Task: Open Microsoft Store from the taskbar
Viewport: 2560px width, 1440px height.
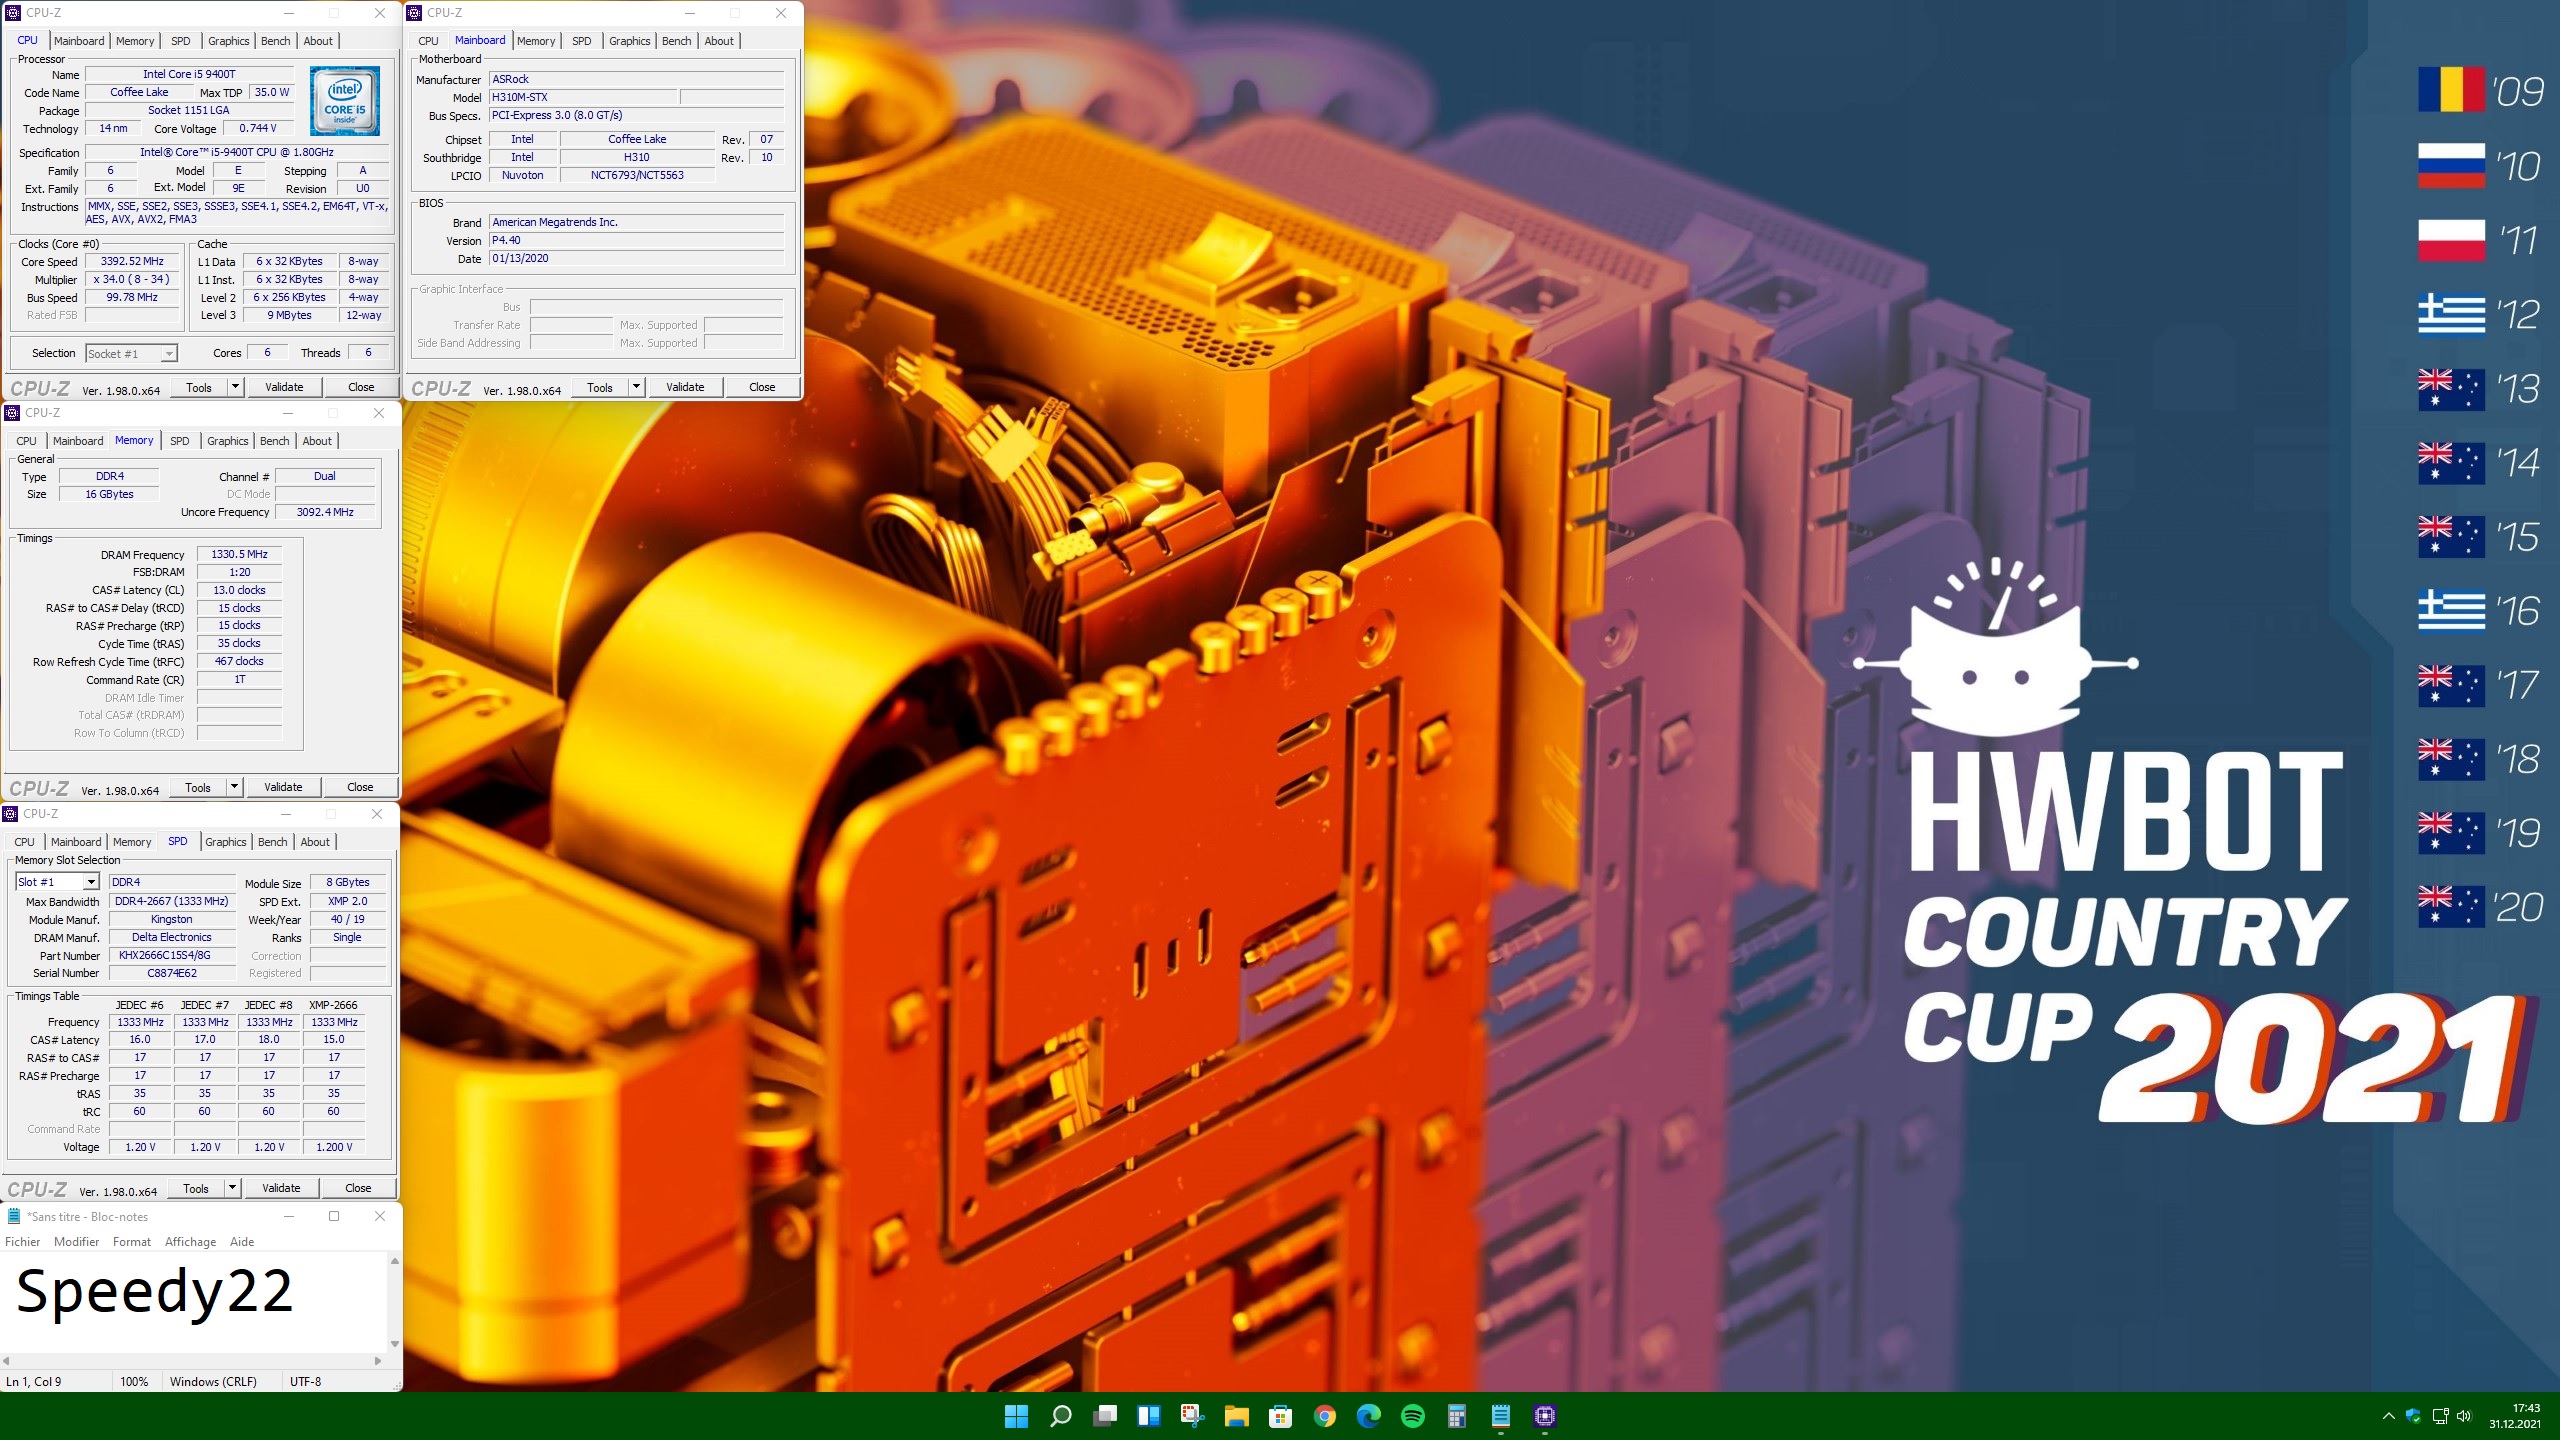Action: tap(1280, 1416)
